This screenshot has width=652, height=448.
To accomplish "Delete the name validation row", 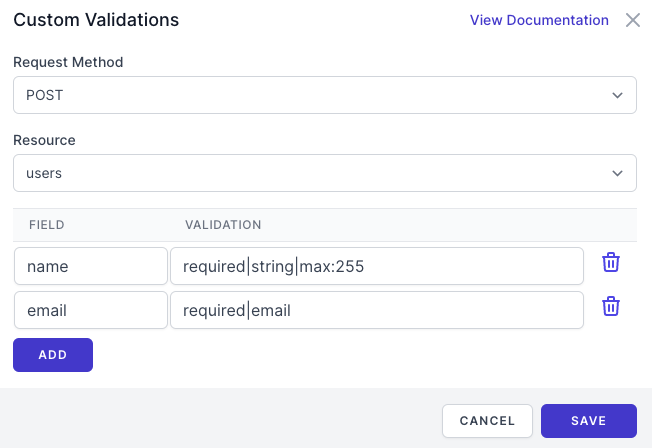I will click(x=611, y=262).
